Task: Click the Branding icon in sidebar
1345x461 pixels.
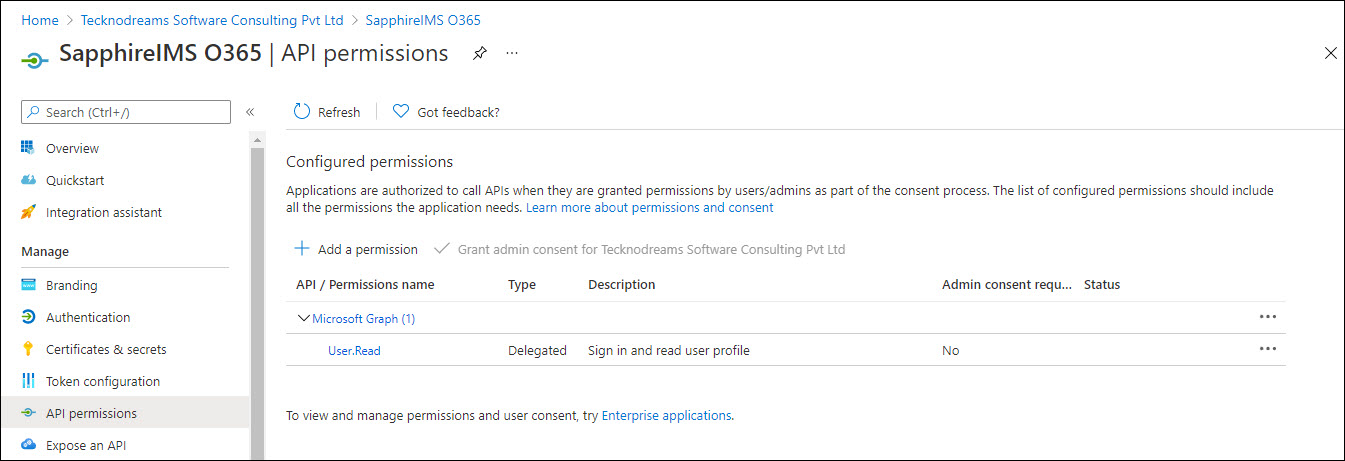Action: tap(28, 285)
